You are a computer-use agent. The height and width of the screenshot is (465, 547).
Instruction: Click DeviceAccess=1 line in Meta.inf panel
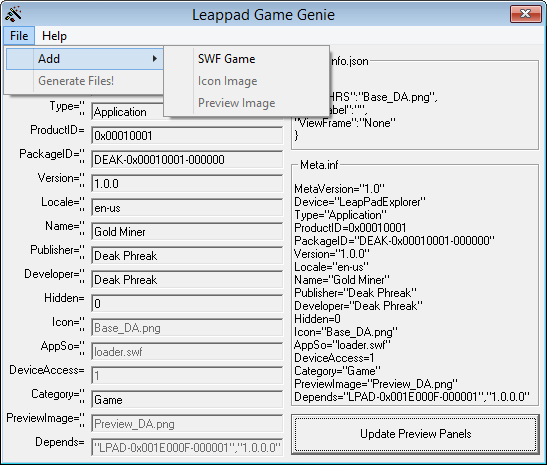[334, 358]
